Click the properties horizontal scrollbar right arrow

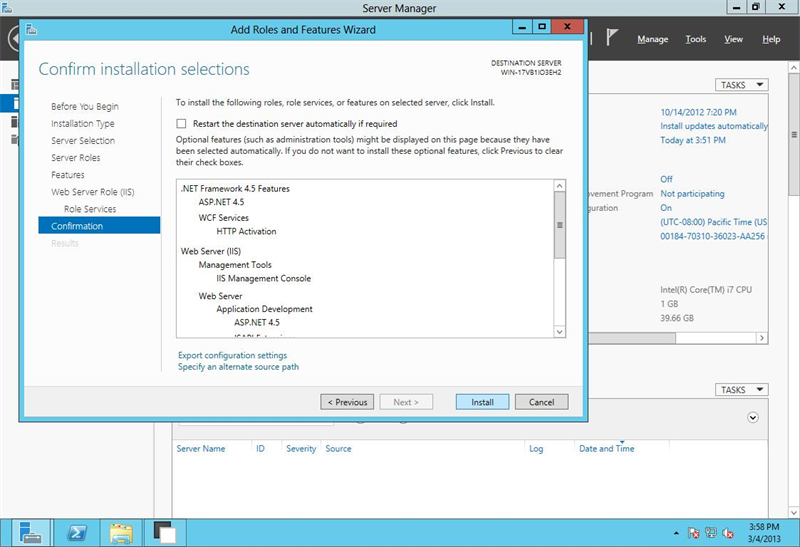coord(762,338)
